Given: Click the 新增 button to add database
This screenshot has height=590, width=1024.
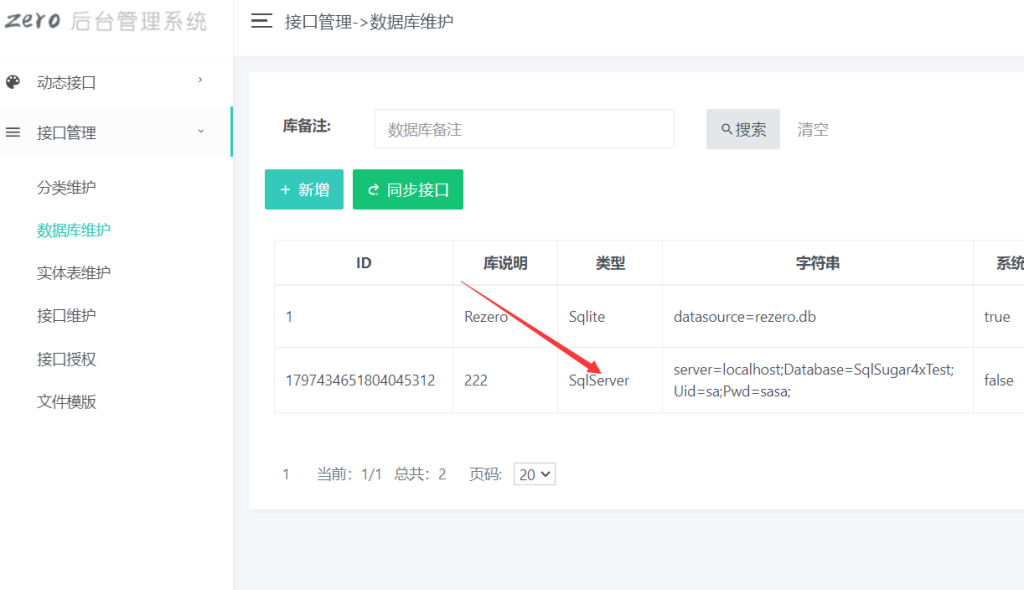Looking at the screenshot, I should pyautogui.click(x=303, y=189).
